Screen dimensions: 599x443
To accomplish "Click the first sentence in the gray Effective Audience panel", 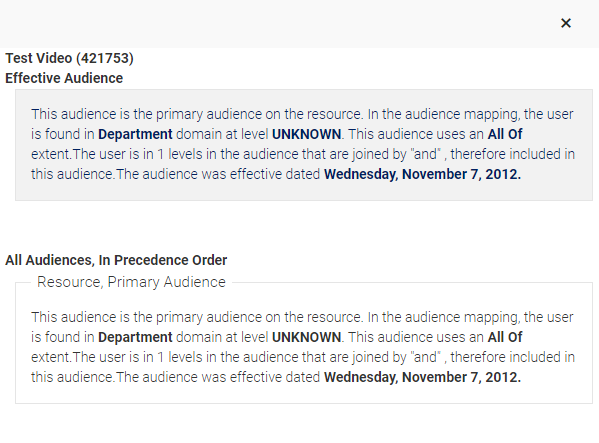I will pos(198,114).
